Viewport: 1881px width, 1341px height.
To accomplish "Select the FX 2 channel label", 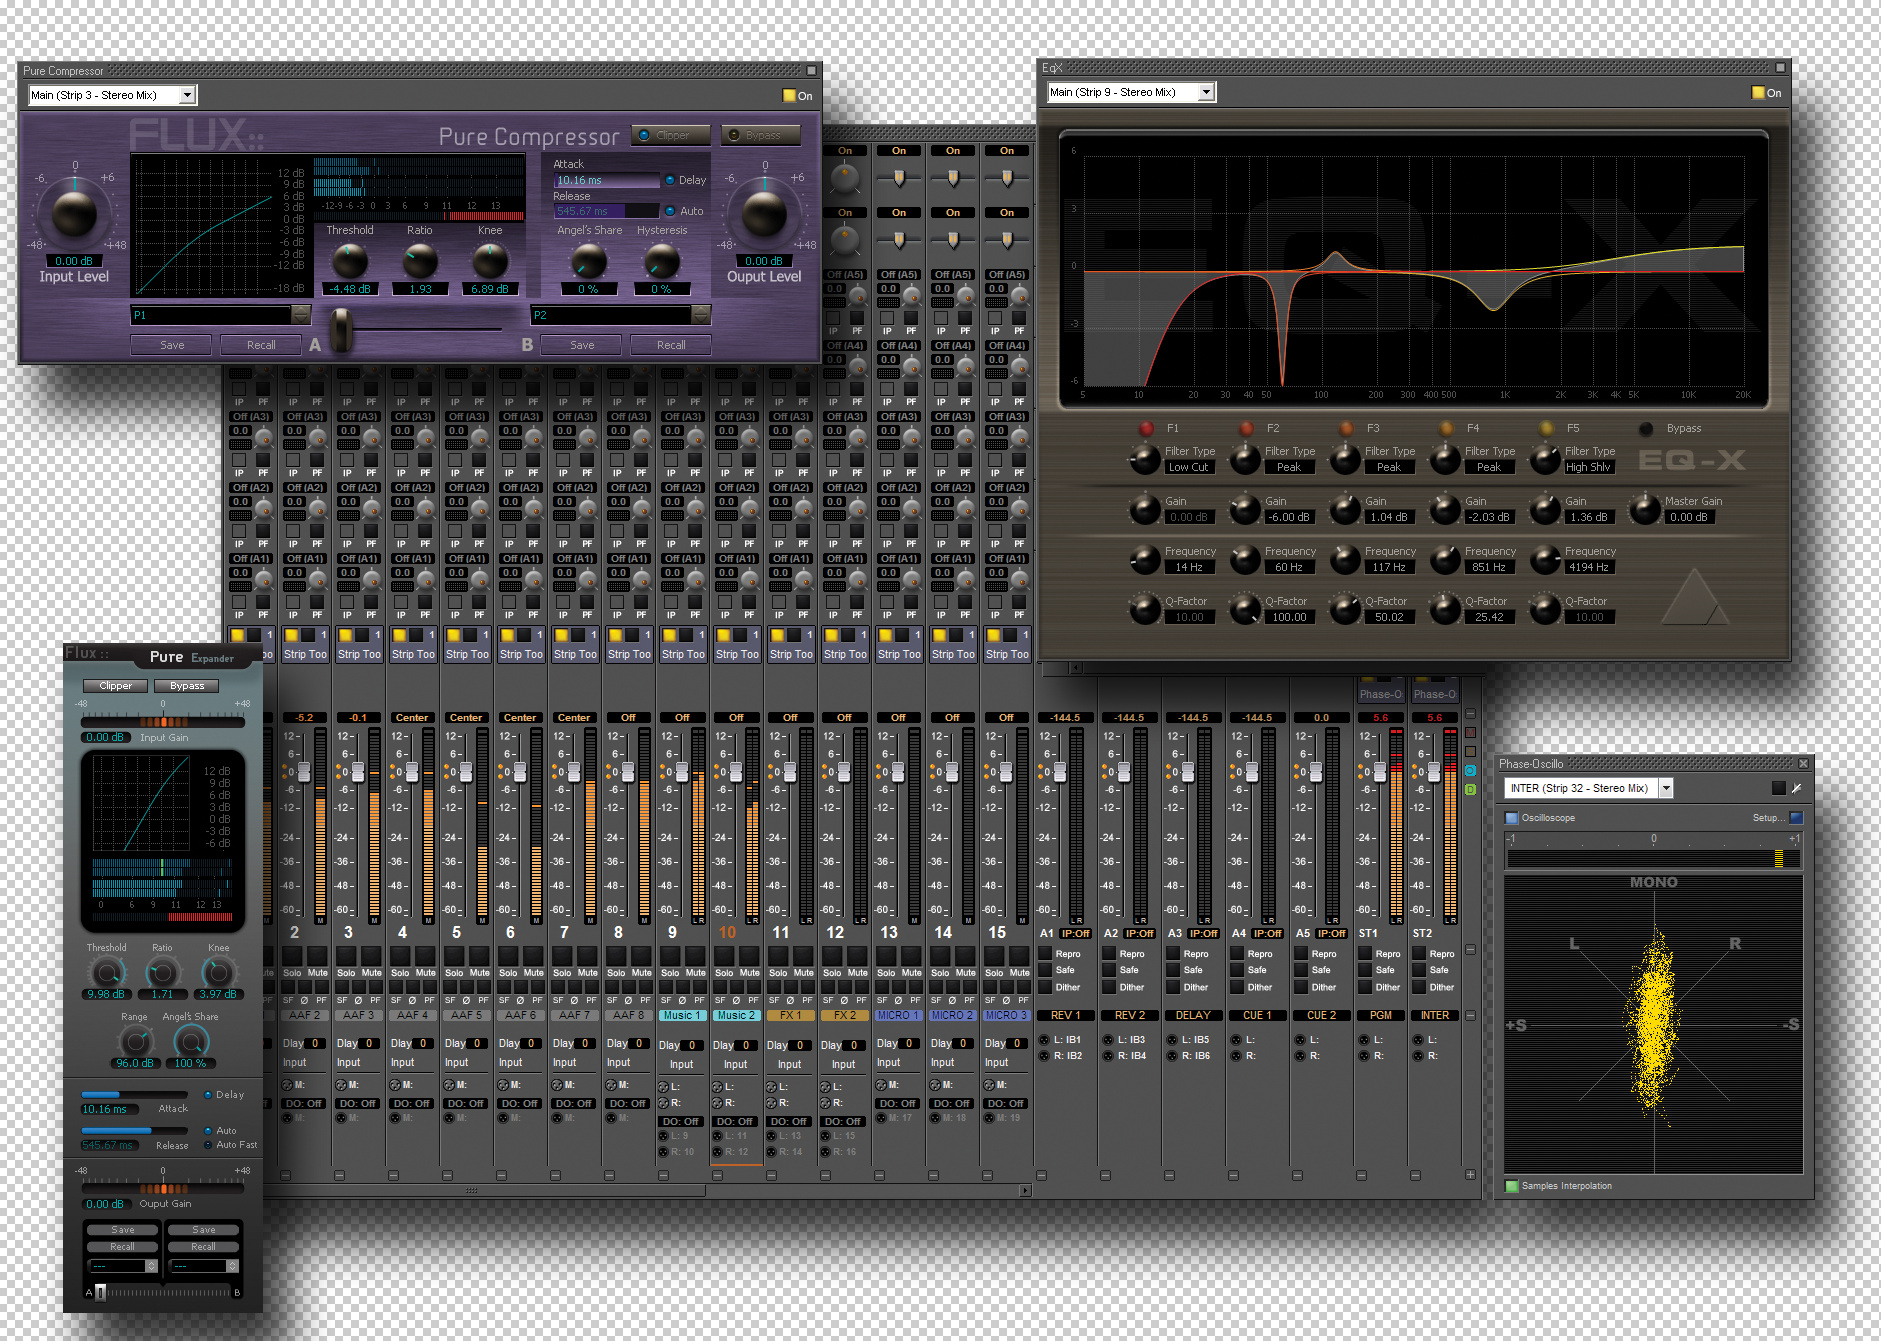I will 845,1015.
